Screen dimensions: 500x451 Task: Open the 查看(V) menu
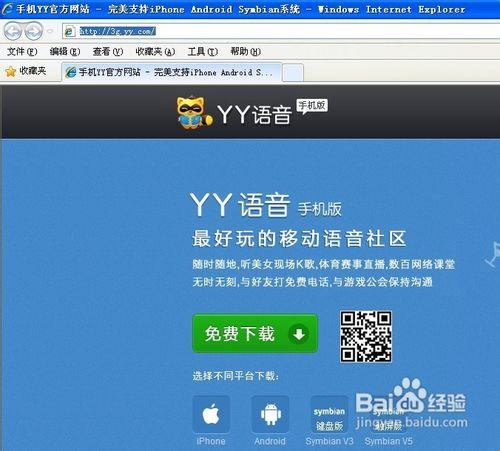pyautogui.click(x=108, y=52)
